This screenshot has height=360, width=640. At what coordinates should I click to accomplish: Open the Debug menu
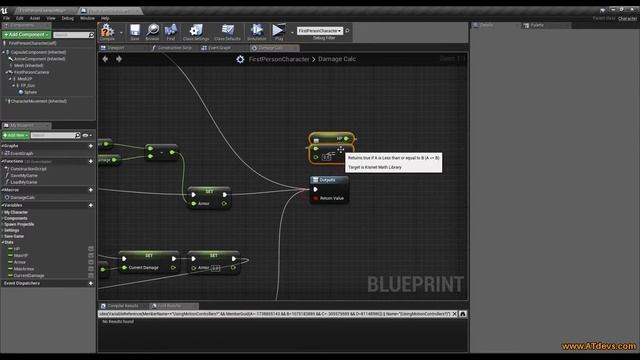(x=68, y=18)
